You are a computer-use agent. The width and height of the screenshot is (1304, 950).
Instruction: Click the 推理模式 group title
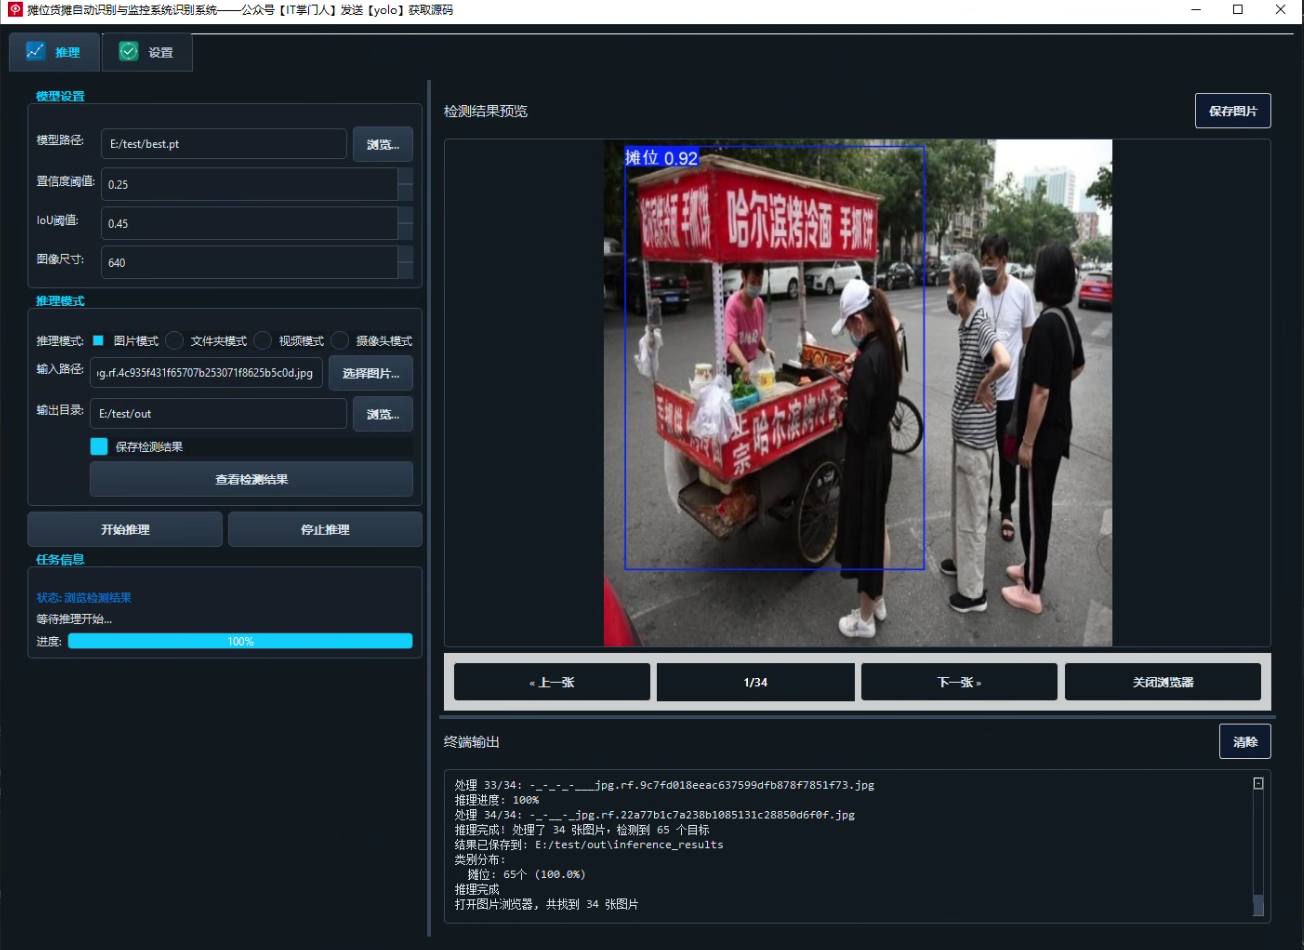click(60, 301)
